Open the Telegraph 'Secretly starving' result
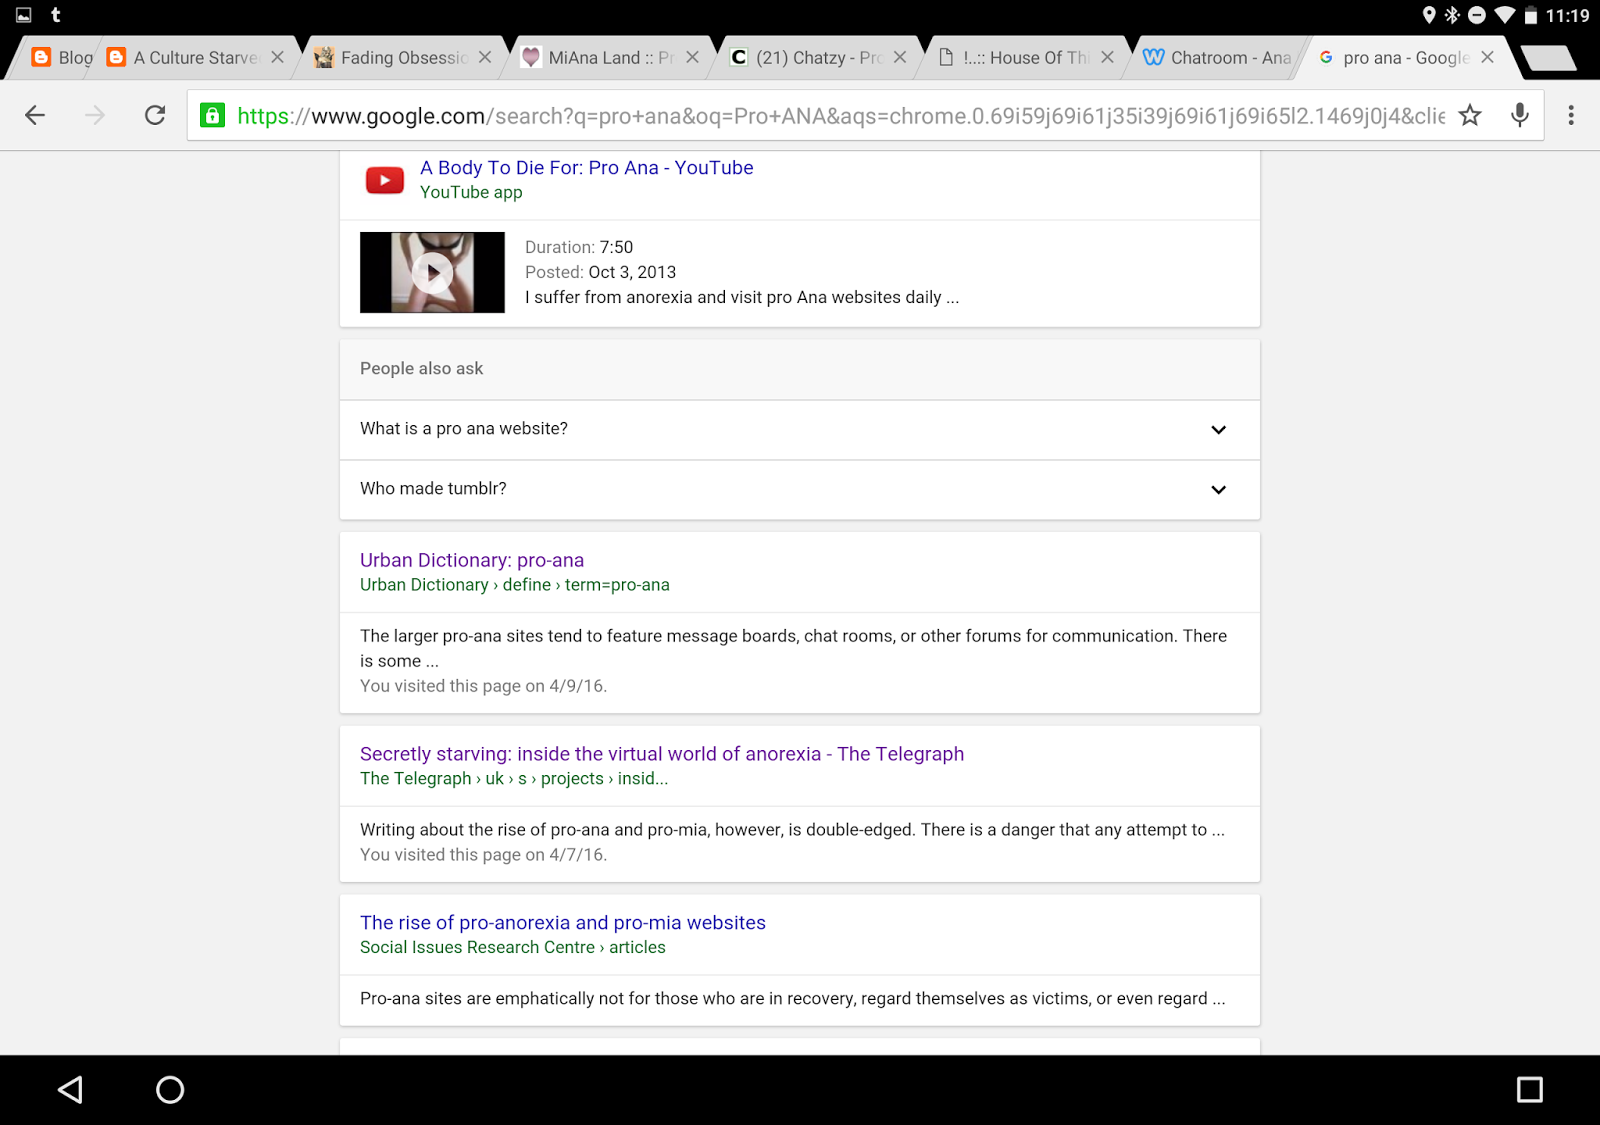1600x1125 pixels. pyautogui.click(x=662, y=754)
